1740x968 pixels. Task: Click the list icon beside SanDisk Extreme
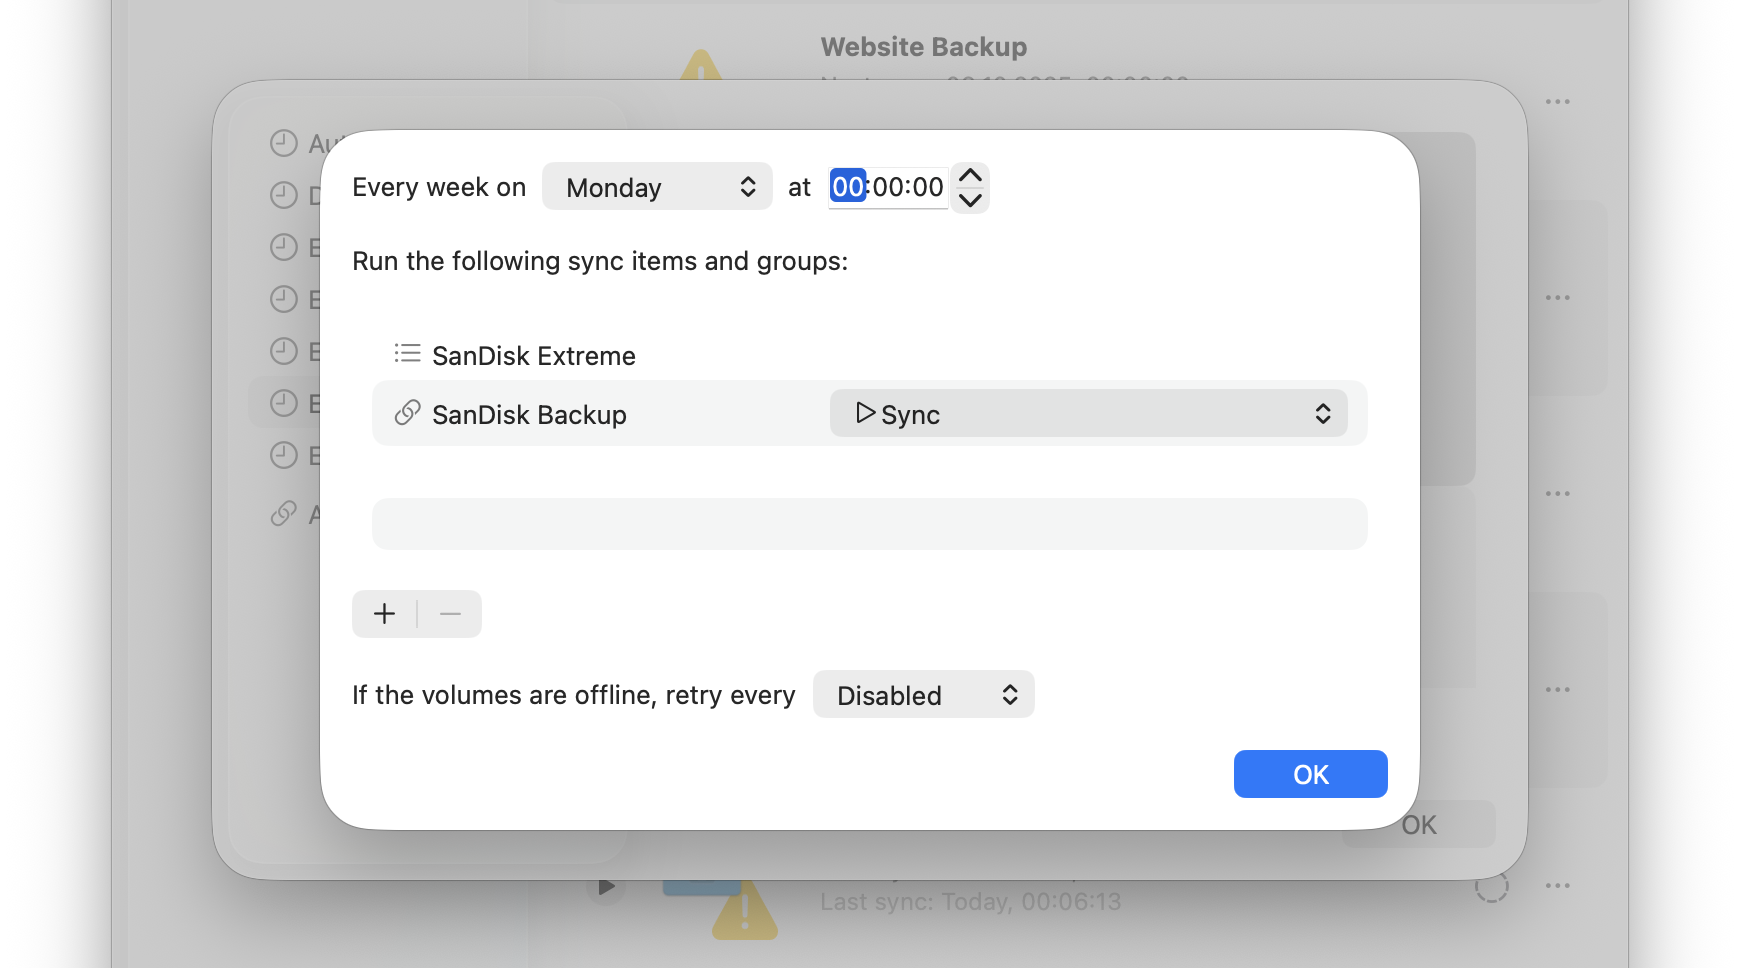(407, 354)
